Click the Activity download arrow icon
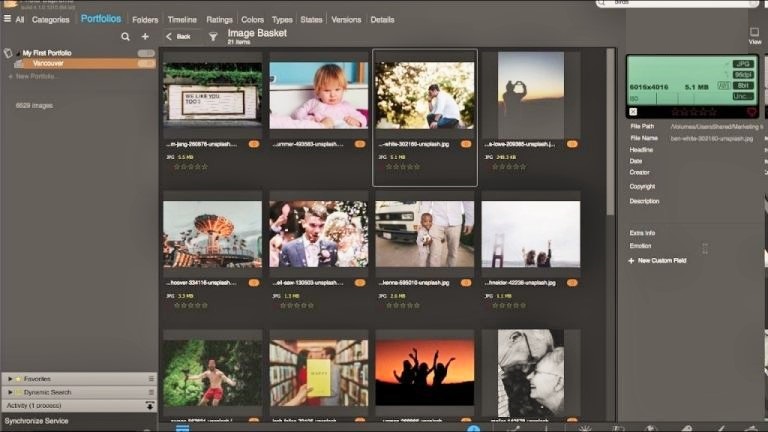Image resolution: width=768 pixels, height=432 pixels. [x=149, y=406]
